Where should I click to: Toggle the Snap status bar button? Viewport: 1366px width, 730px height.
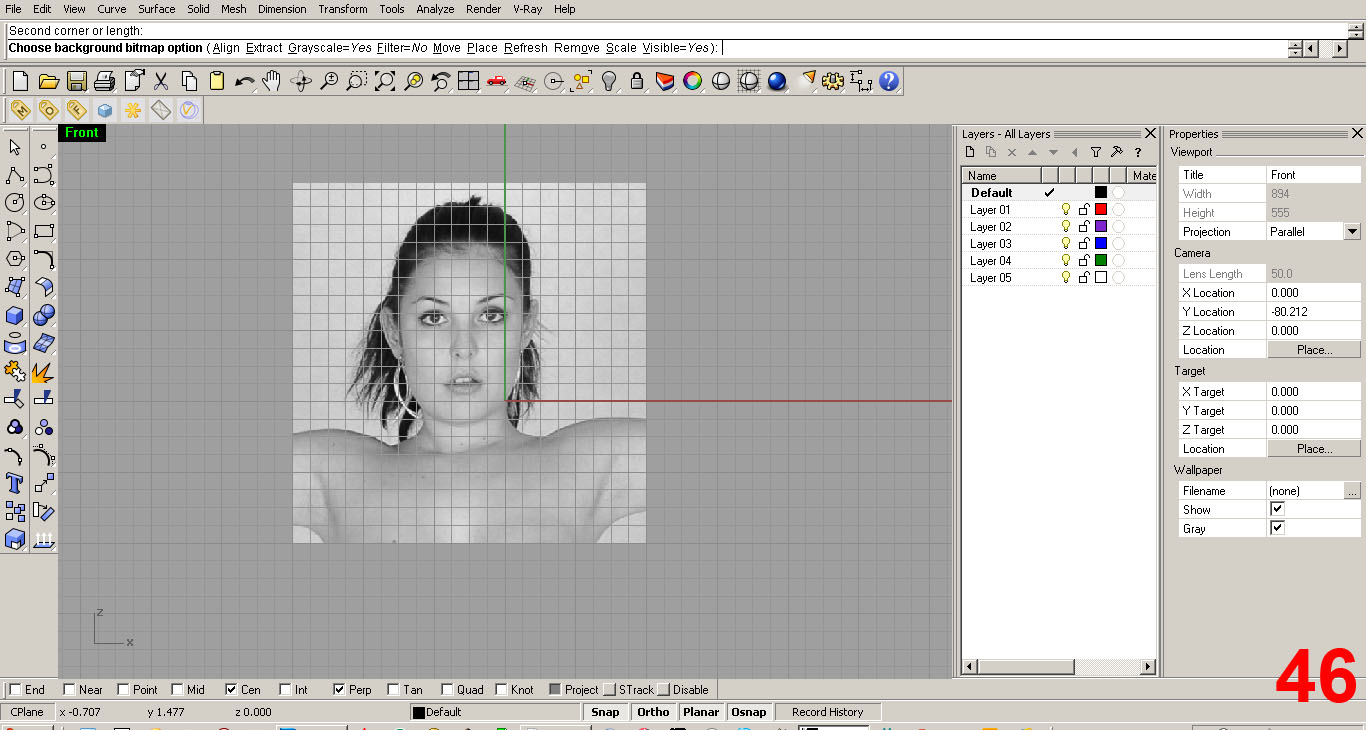coord(605,712)
